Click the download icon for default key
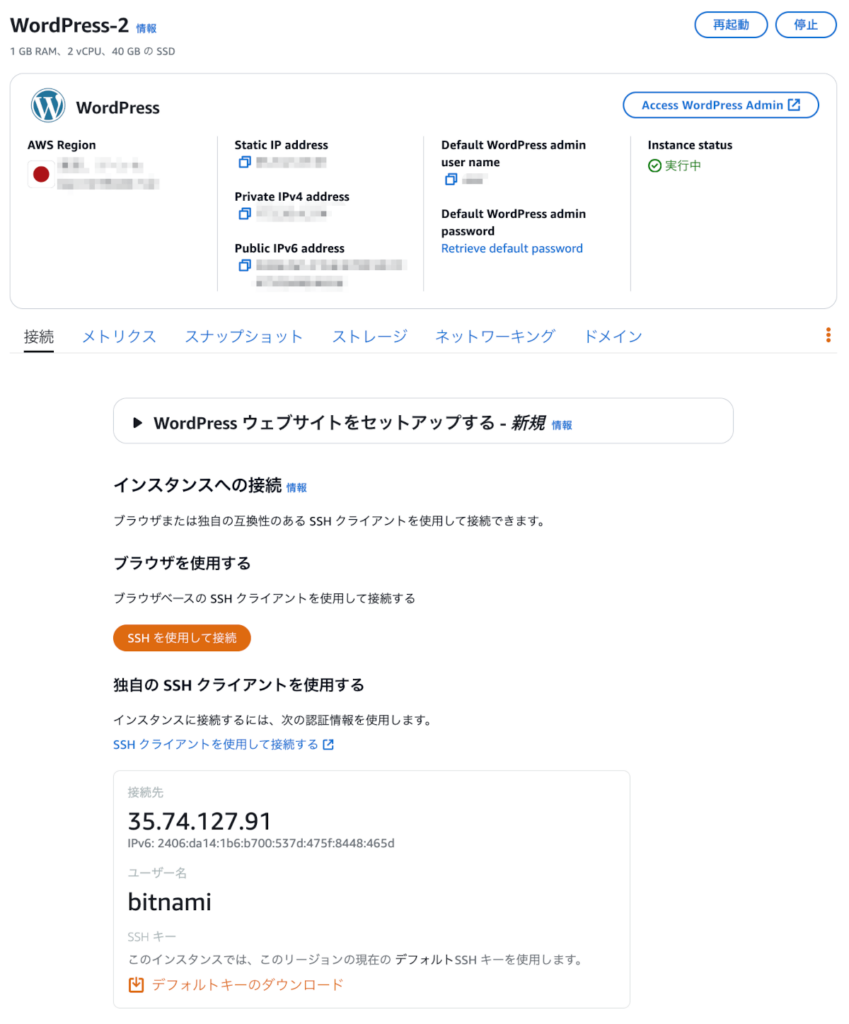This screenshot has height=1024, width=849. point(136,985)
